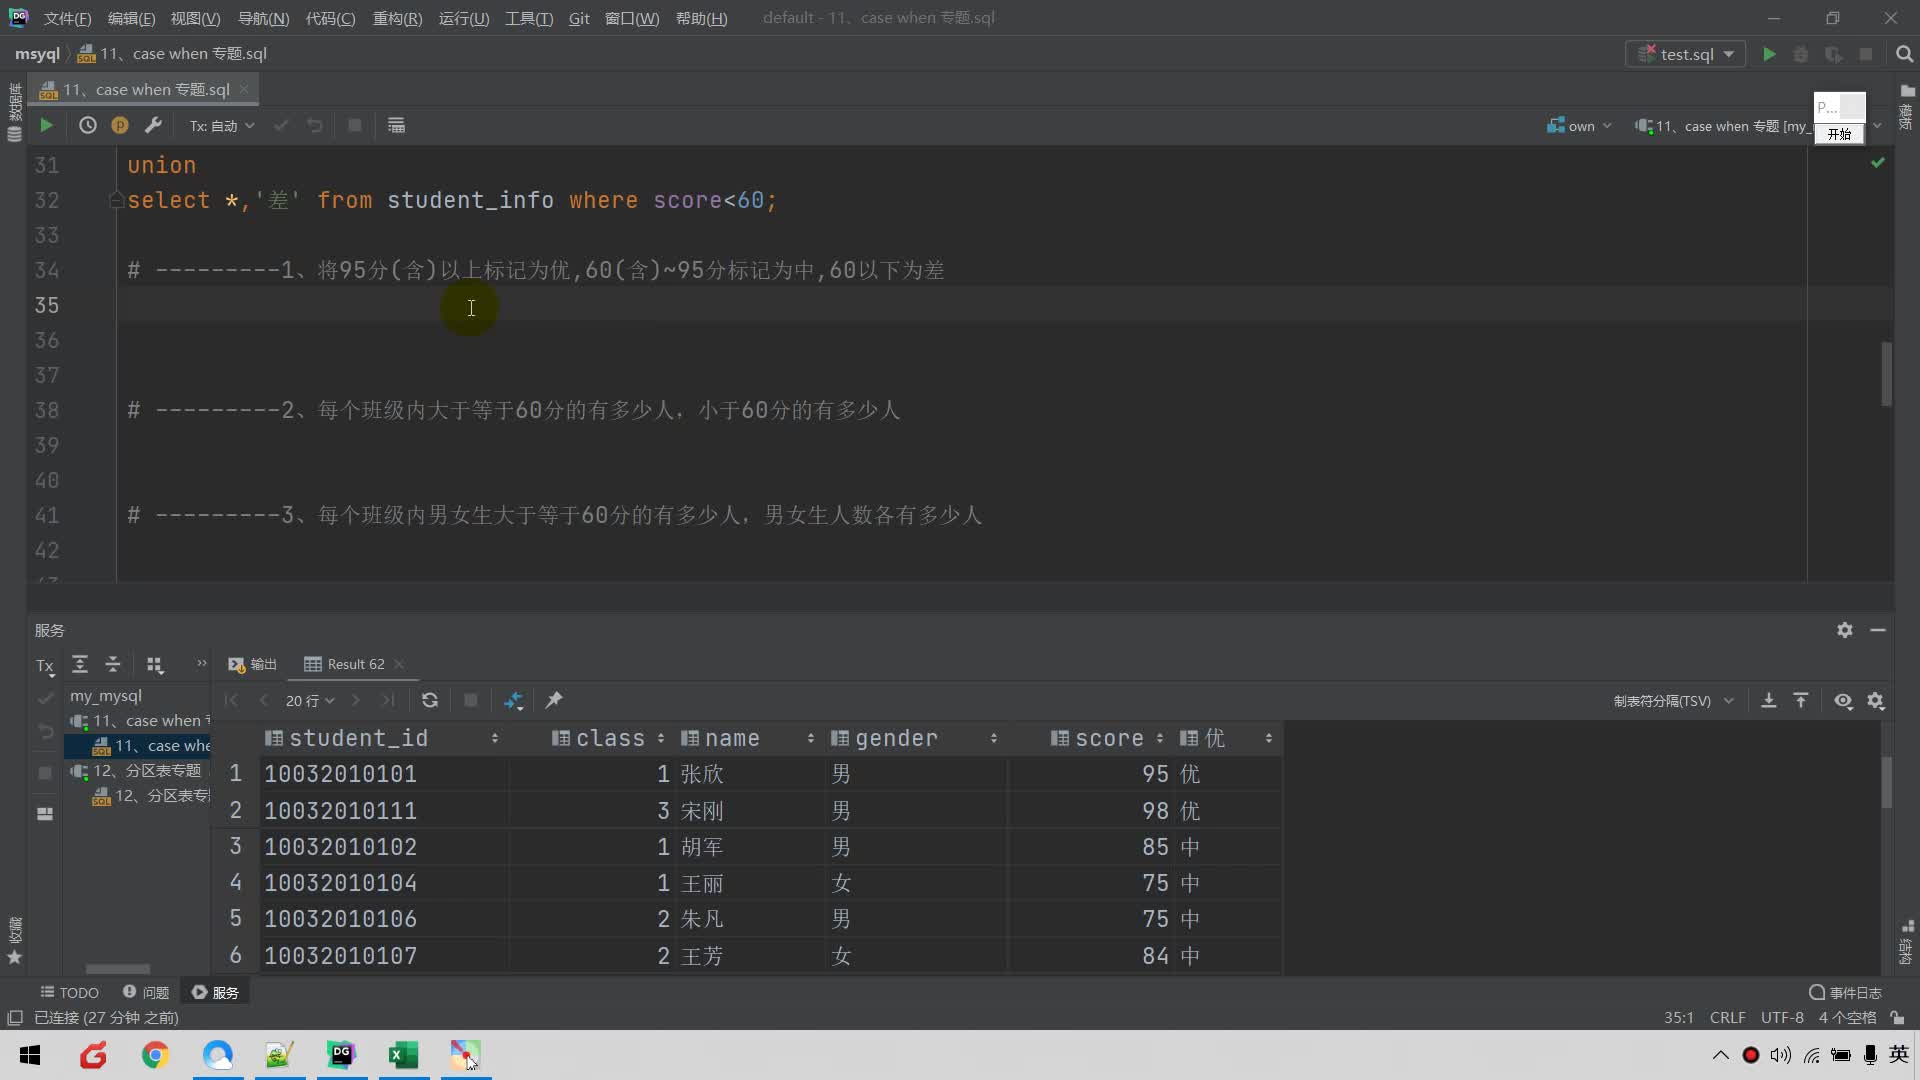Open Windows Start menu
Screen dimensions: 1920x1080
click(x=30, y=1054)
